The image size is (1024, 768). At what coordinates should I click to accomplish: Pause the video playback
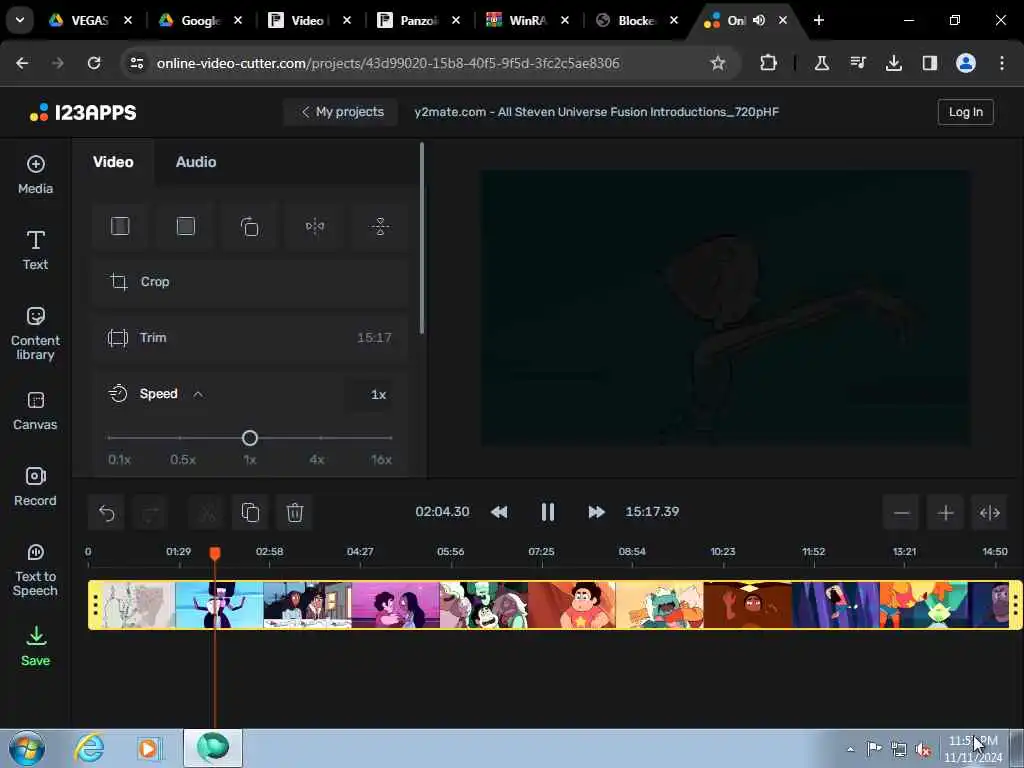pyautogui.click(x=547, y=512)
